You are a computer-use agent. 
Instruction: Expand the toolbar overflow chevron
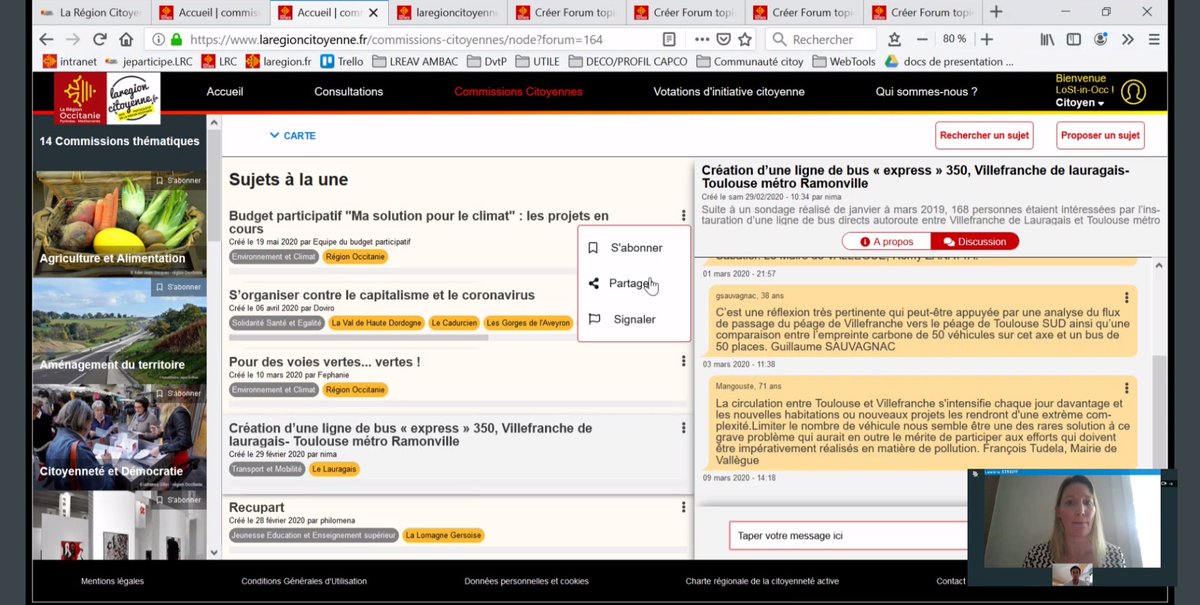[1128, 39]
